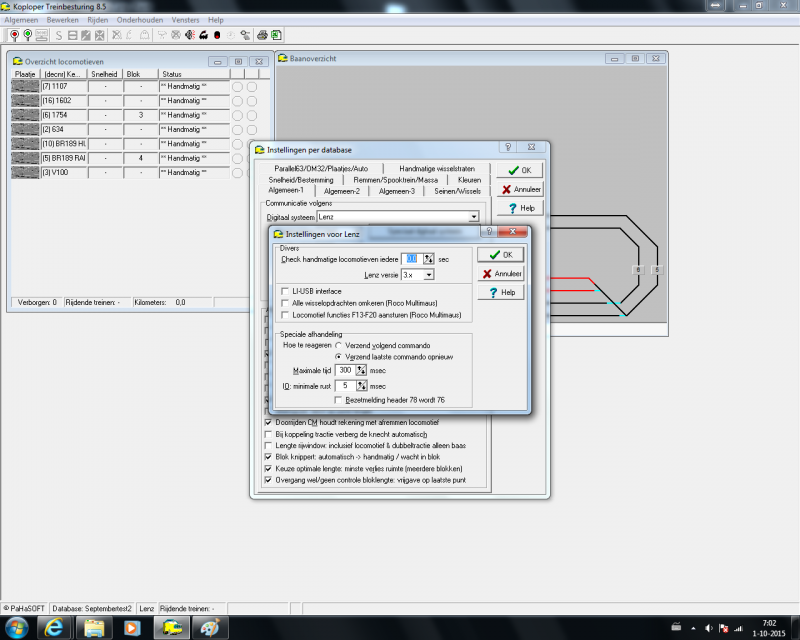Adjust Check handmatige locomotieven spinner arrows
The height and width of the screenshot is (640, 800).
(x=428, y=259)
